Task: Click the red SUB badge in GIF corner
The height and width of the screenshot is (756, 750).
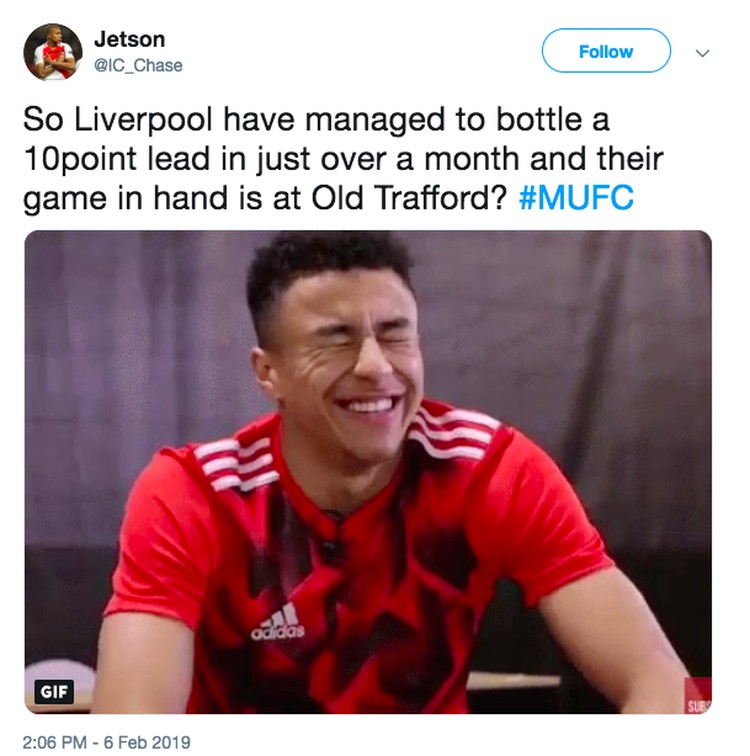Action: coord(698,696)
